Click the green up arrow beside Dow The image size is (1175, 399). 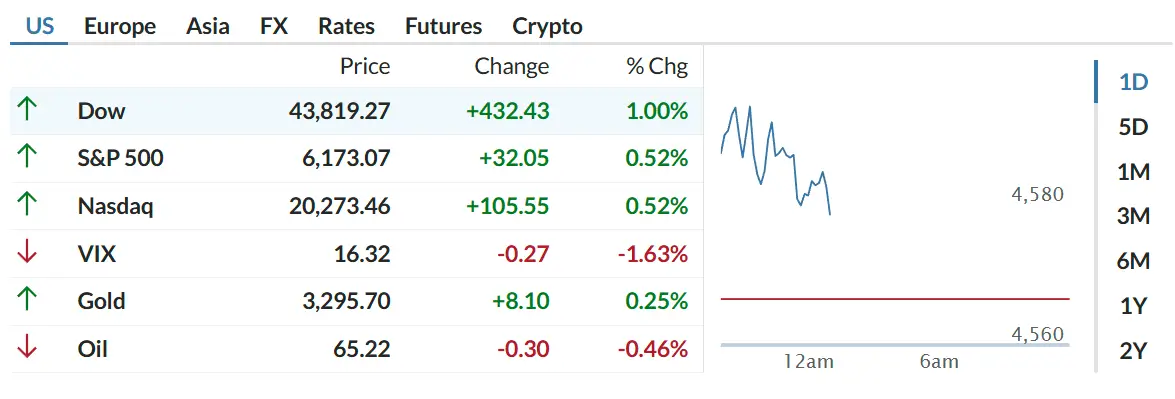[x=27, y=110]
